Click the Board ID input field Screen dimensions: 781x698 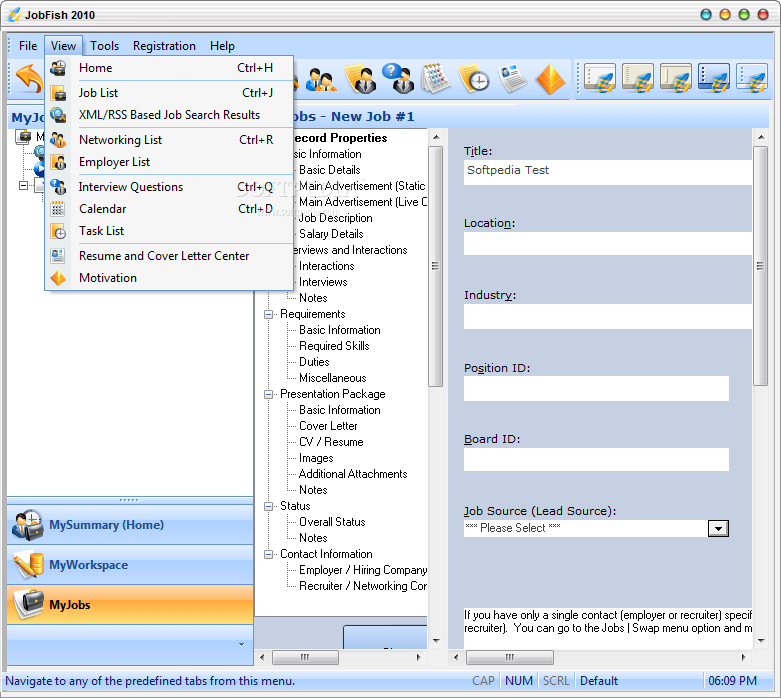pos(596,459)
